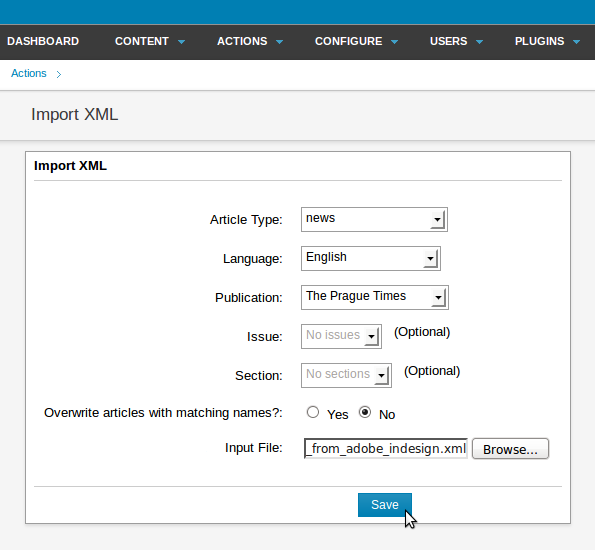Open the Issue dropdown
595x550 pixels.
point(341,336)
